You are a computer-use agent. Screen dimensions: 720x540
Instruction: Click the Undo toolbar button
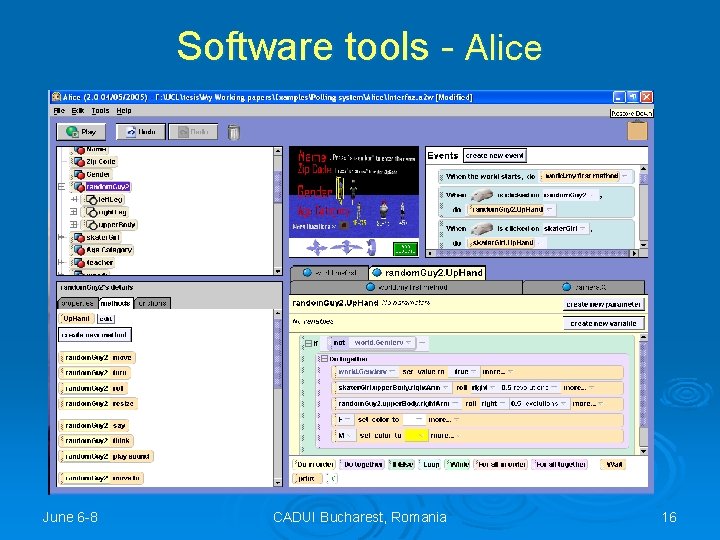(x=140, y=132)
